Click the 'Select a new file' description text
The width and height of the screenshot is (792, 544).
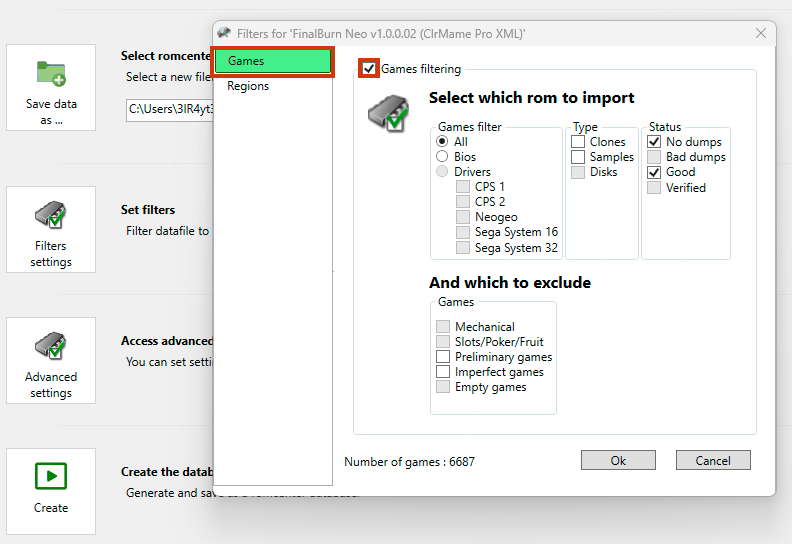coord(169,77)
